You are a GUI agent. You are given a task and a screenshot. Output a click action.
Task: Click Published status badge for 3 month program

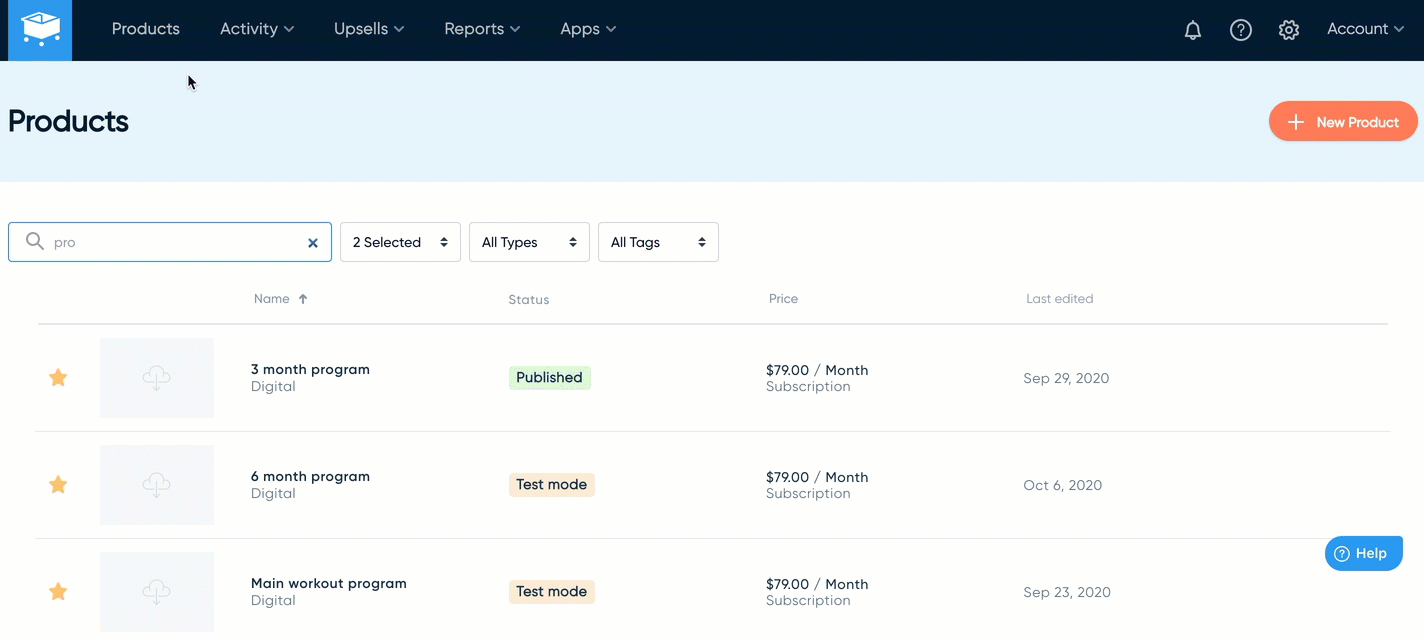549,377
